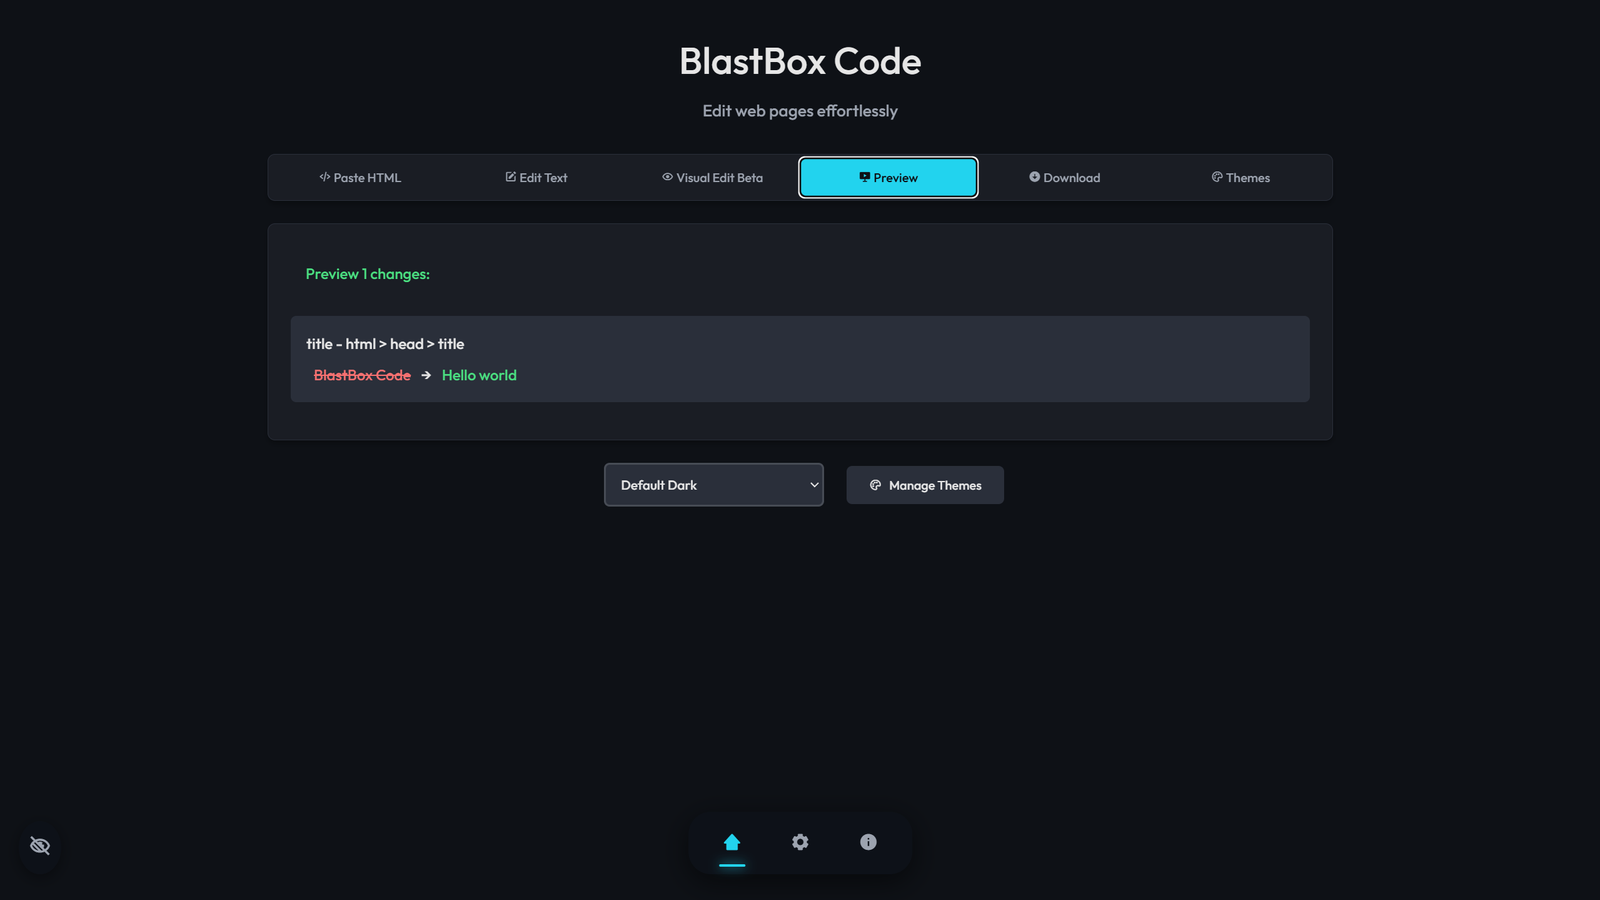Click the BlastBox Code page heading
Screen dimensions: 1600x900
click(800, 62)
